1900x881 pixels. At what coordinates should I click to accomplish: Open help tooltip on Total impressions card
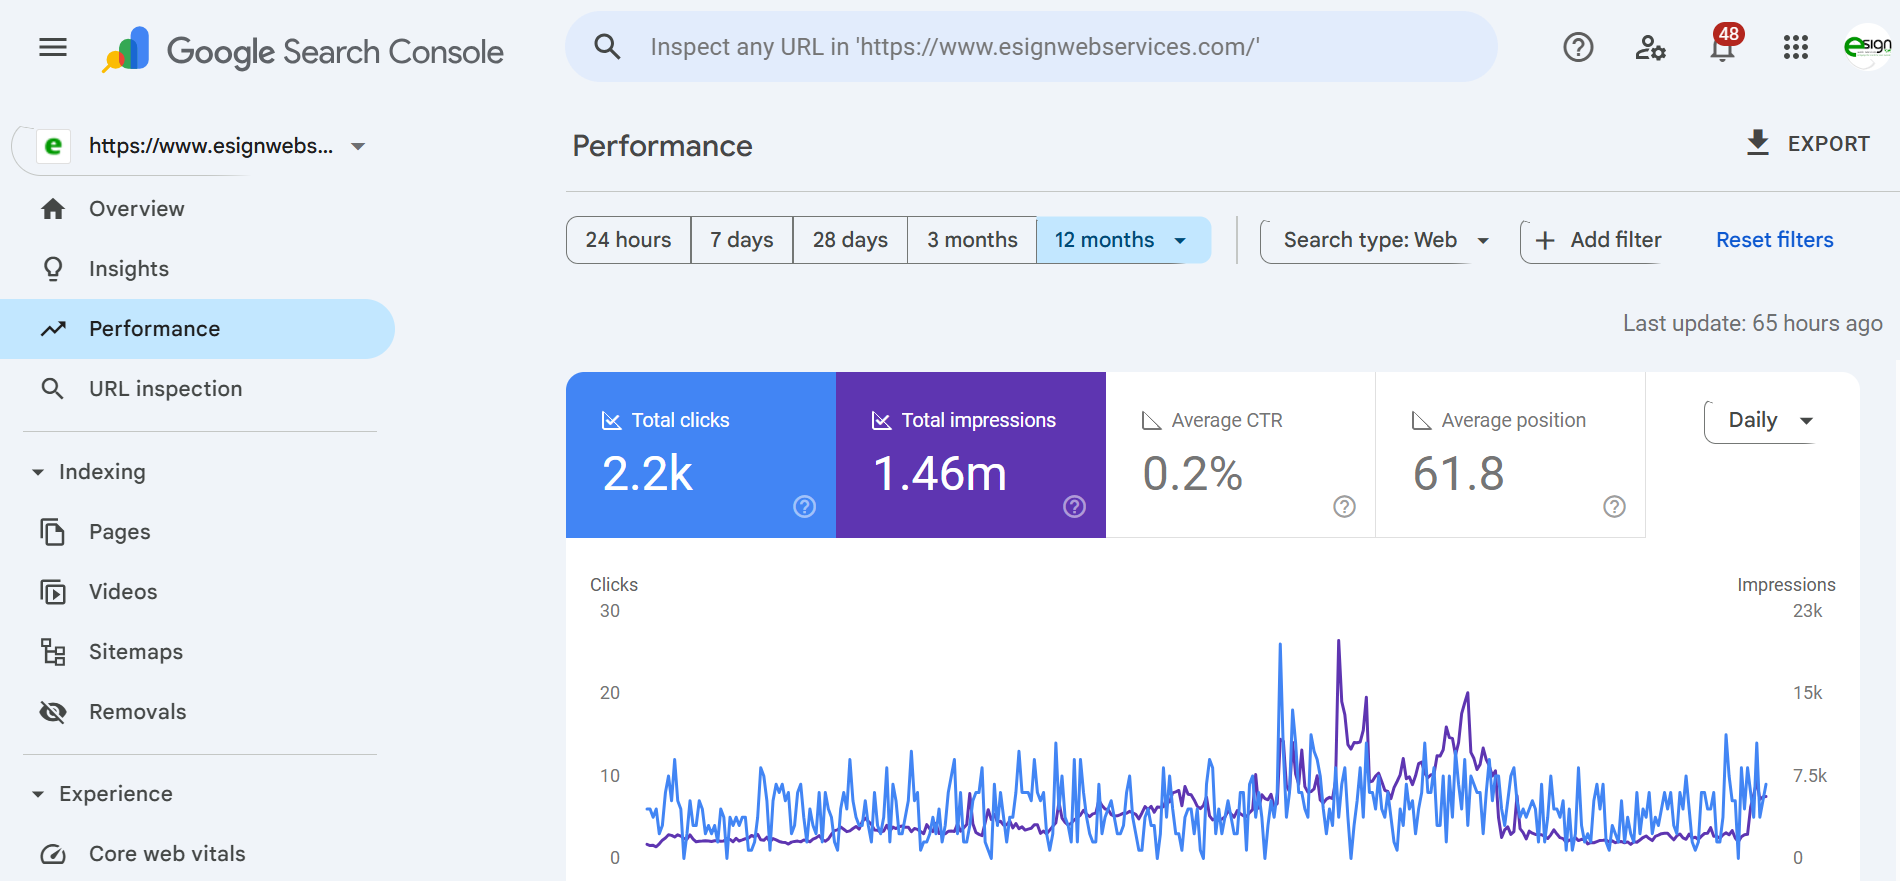pos(1074,506)
